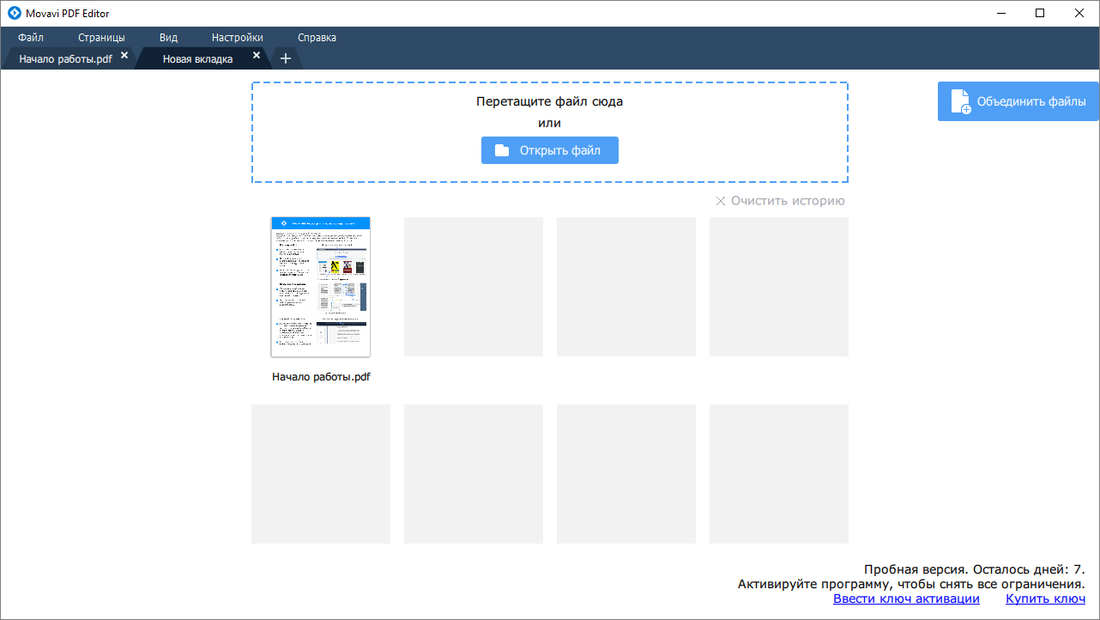Click the Объединить файлы button

(1018, 101)
